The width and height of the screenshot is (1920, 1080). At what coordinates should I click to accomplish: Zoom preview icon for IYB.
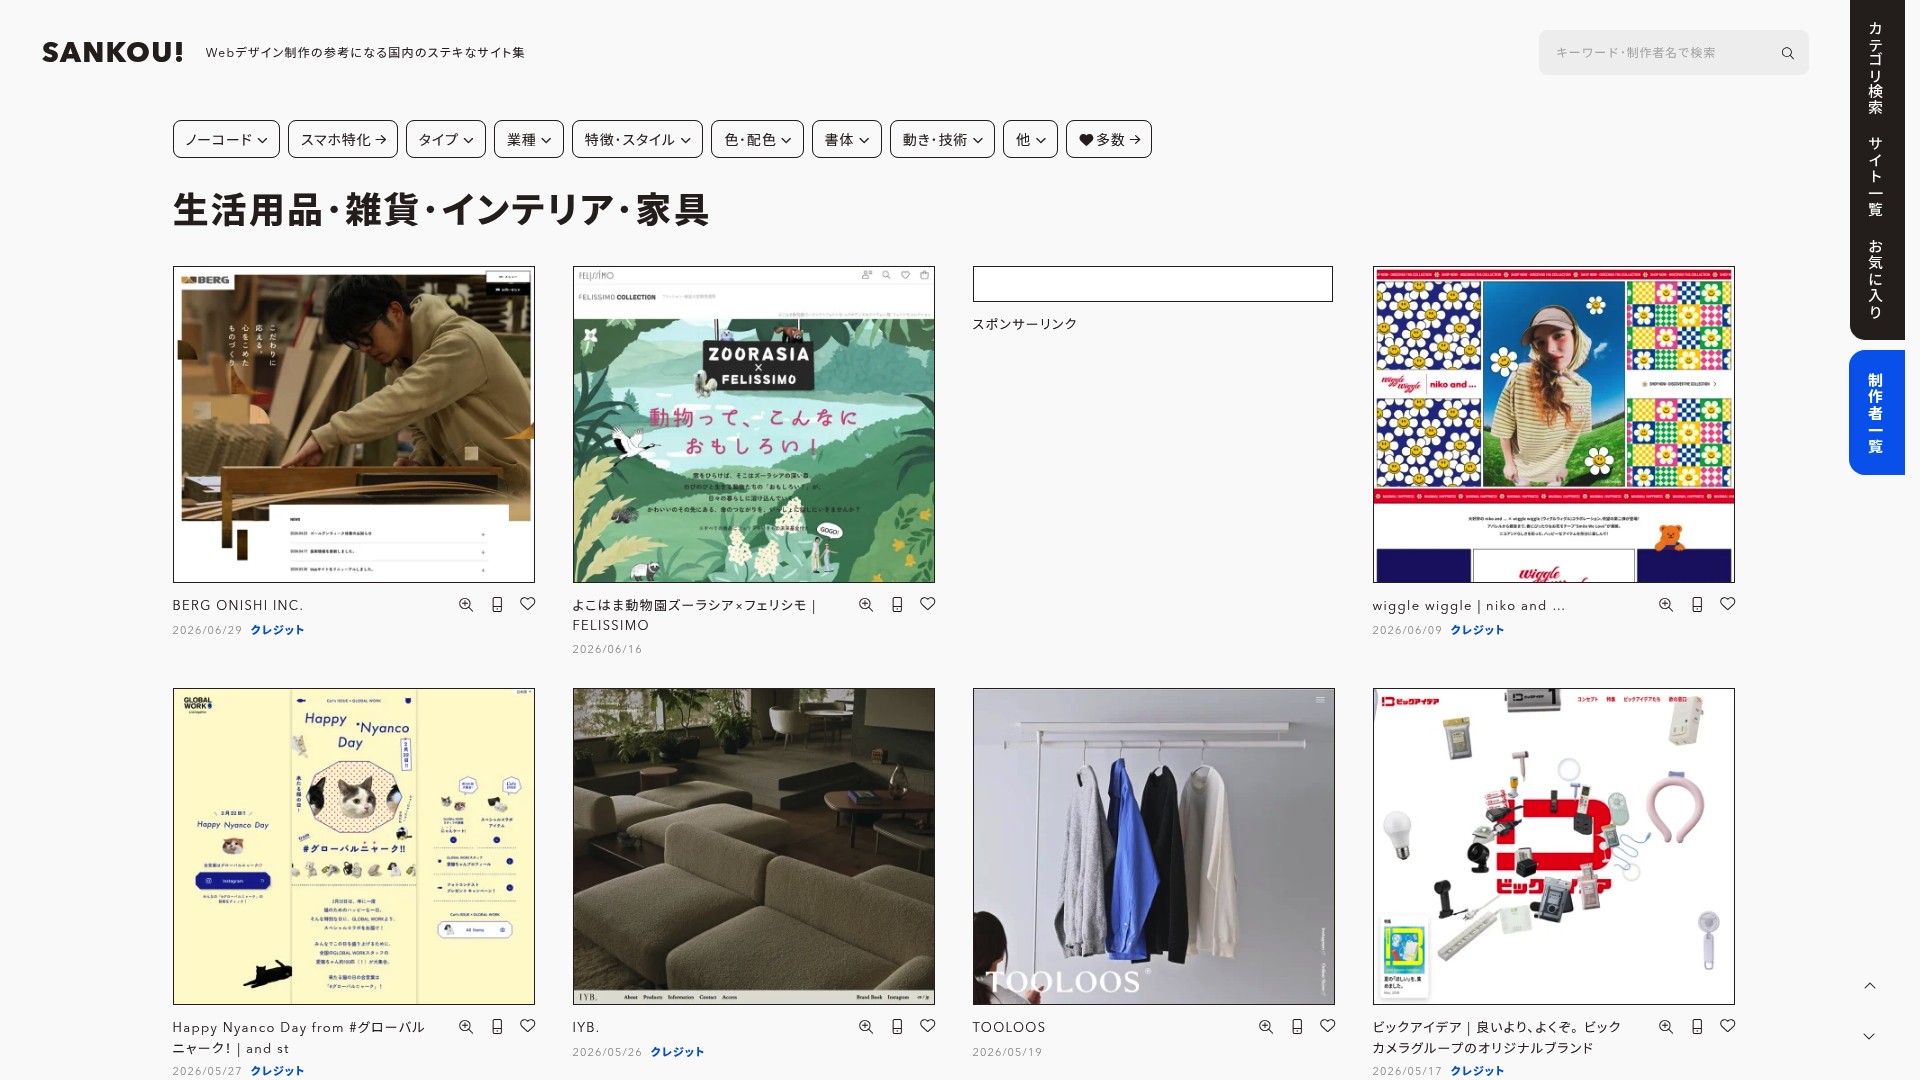(866, 1027)
